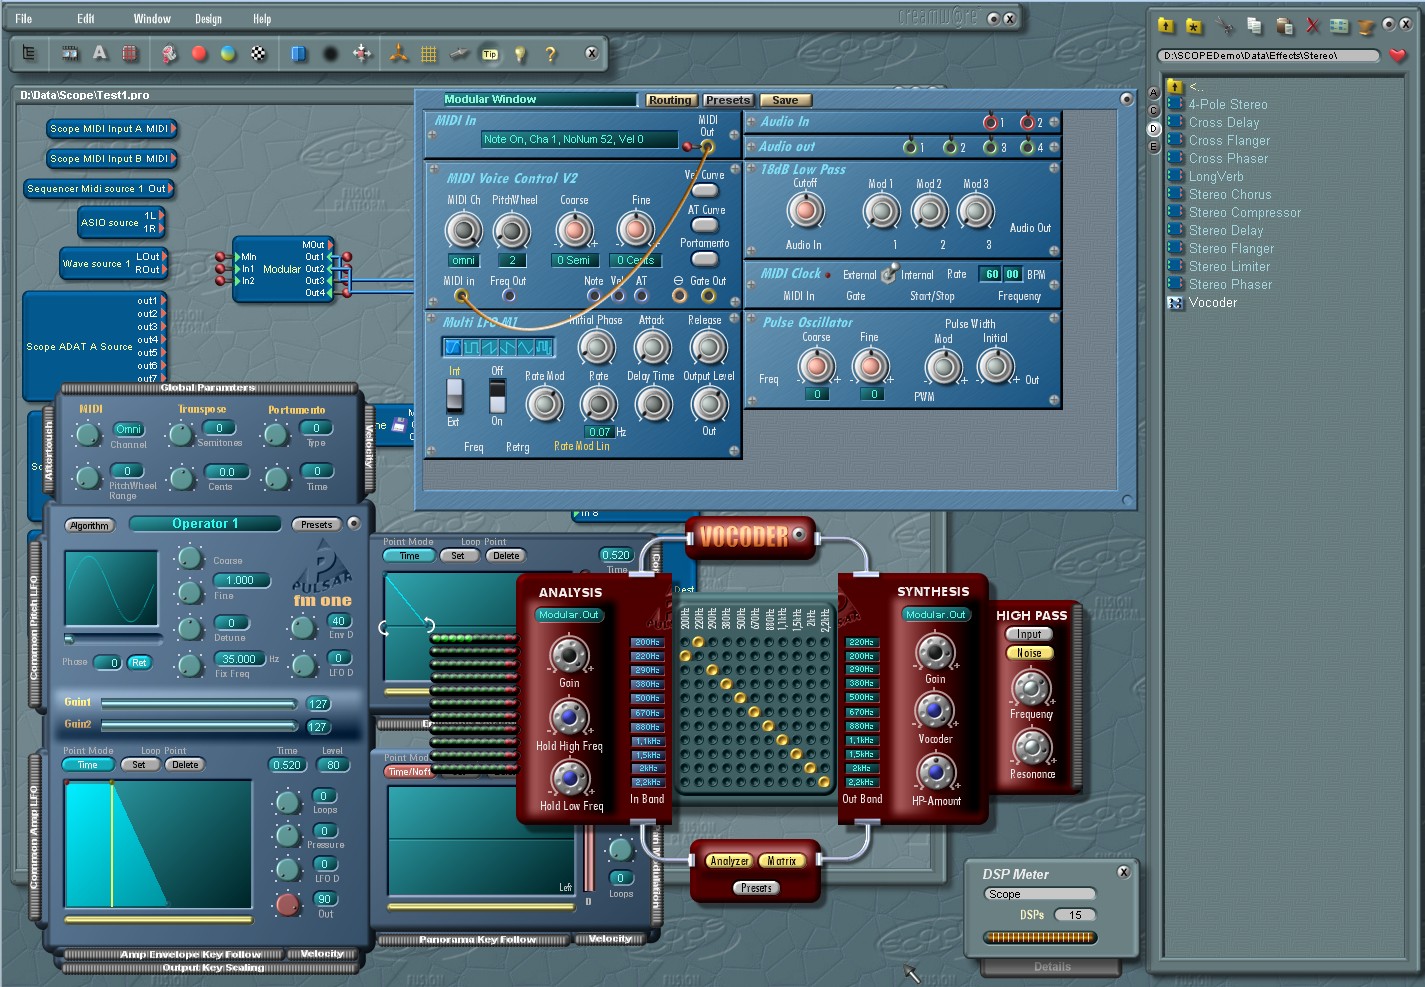1425x987 pixels.
Task: Click the orange three-pronged toolbar icon
Action: (398, 54)
